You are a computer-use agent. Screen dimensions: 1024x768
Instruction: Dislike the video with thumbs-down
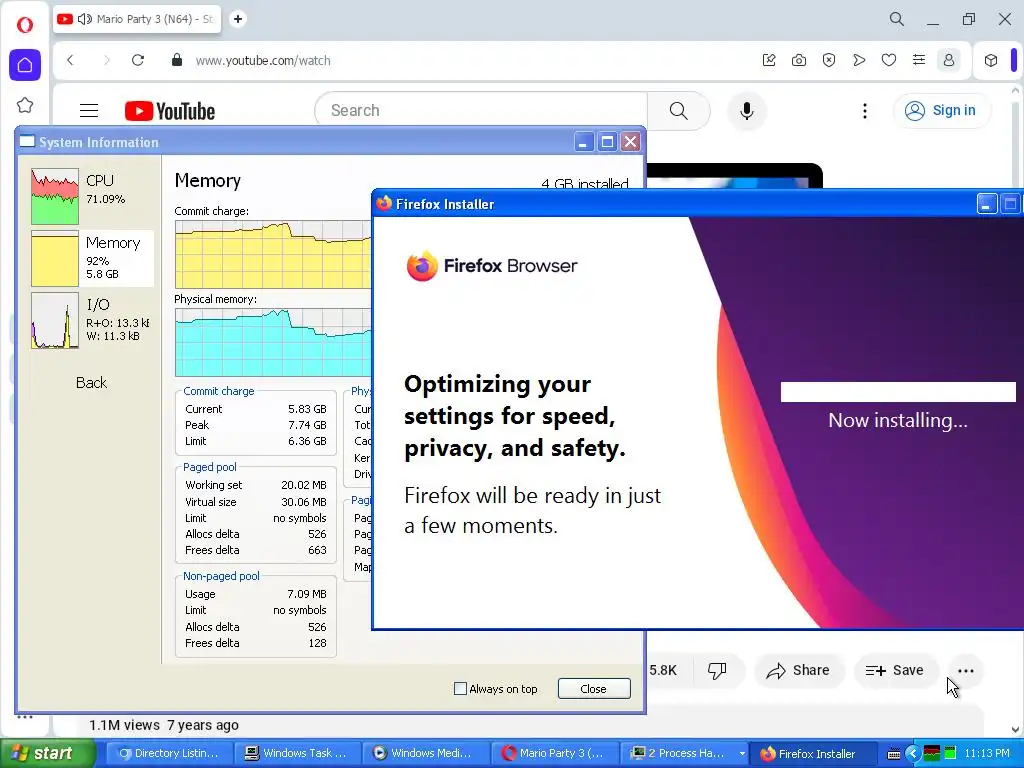[717, 670]
